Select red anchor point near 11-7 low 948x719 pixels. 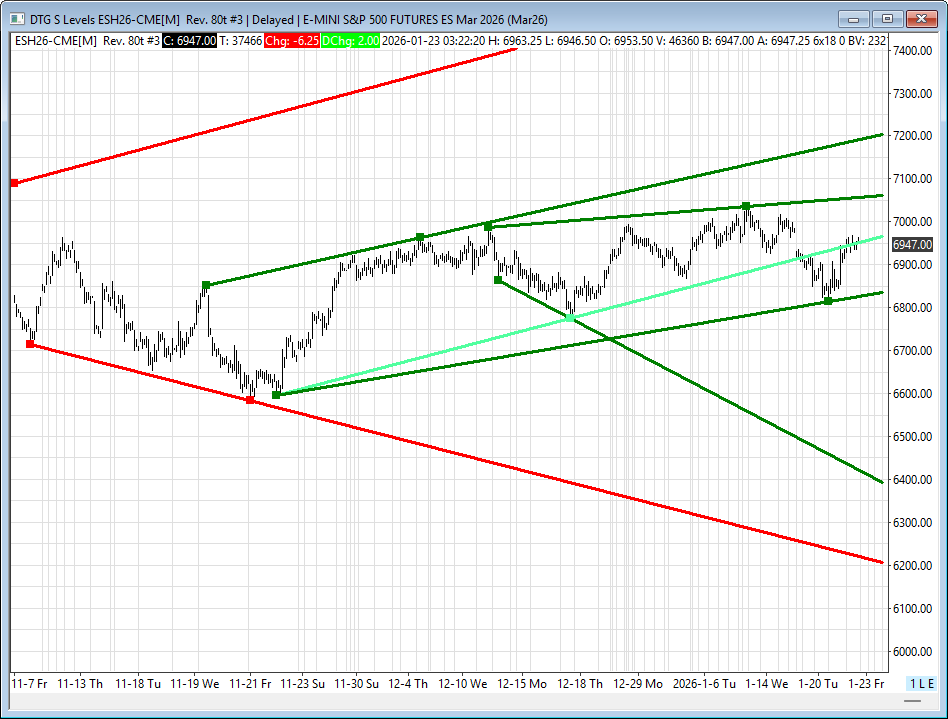coord(30,344)
